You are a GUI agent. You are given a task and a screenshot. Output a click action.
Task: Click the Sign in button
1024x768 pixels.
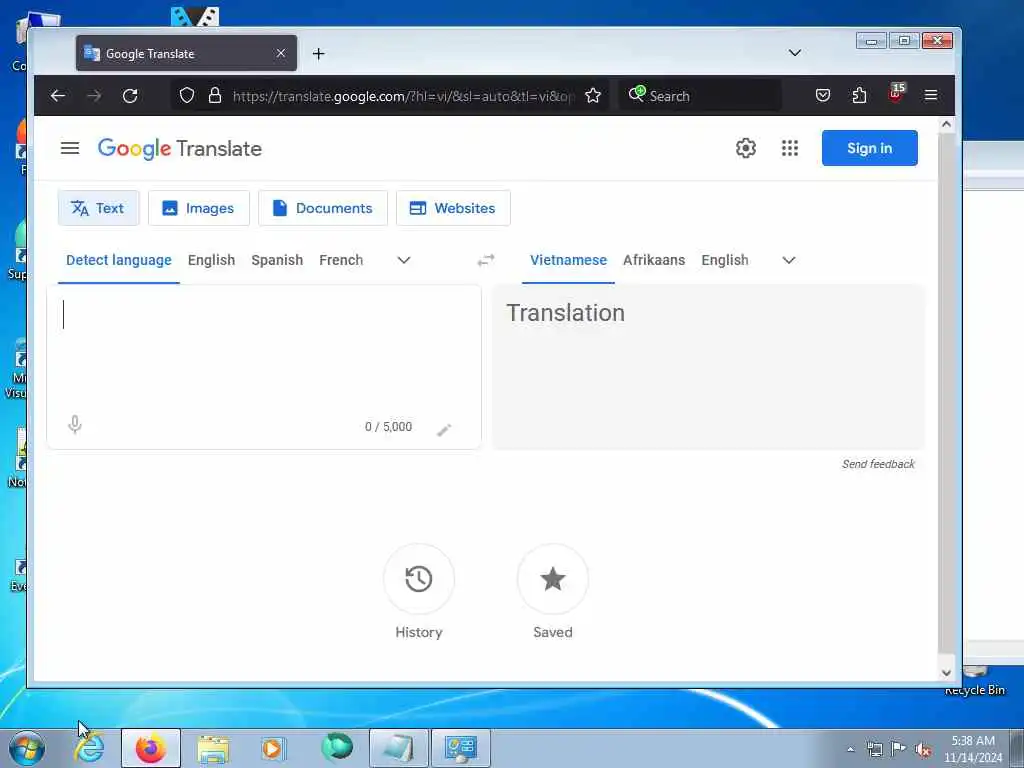click(x=869, y=148)
